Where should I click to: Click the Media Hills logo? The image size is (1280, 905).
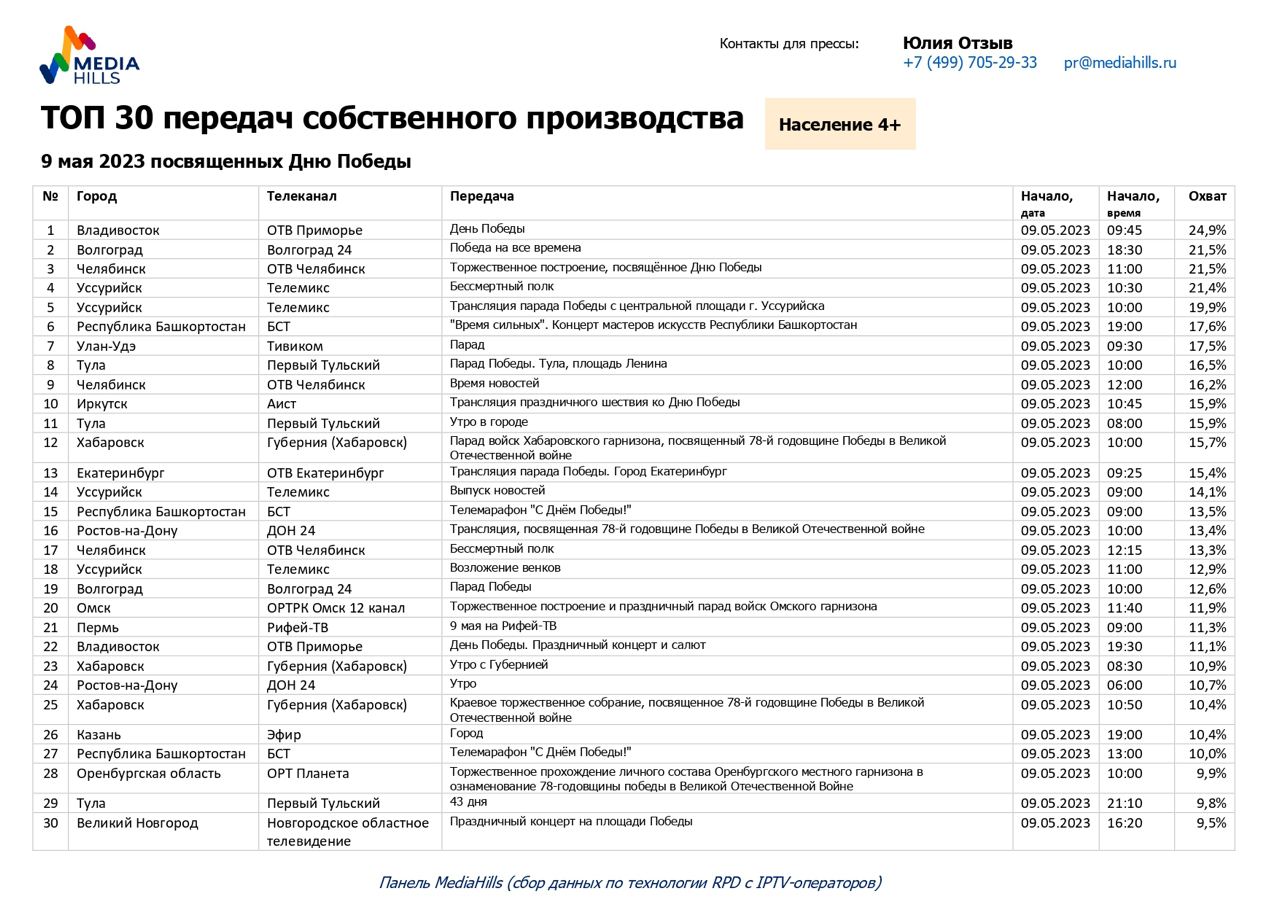(x=89, y=57)
